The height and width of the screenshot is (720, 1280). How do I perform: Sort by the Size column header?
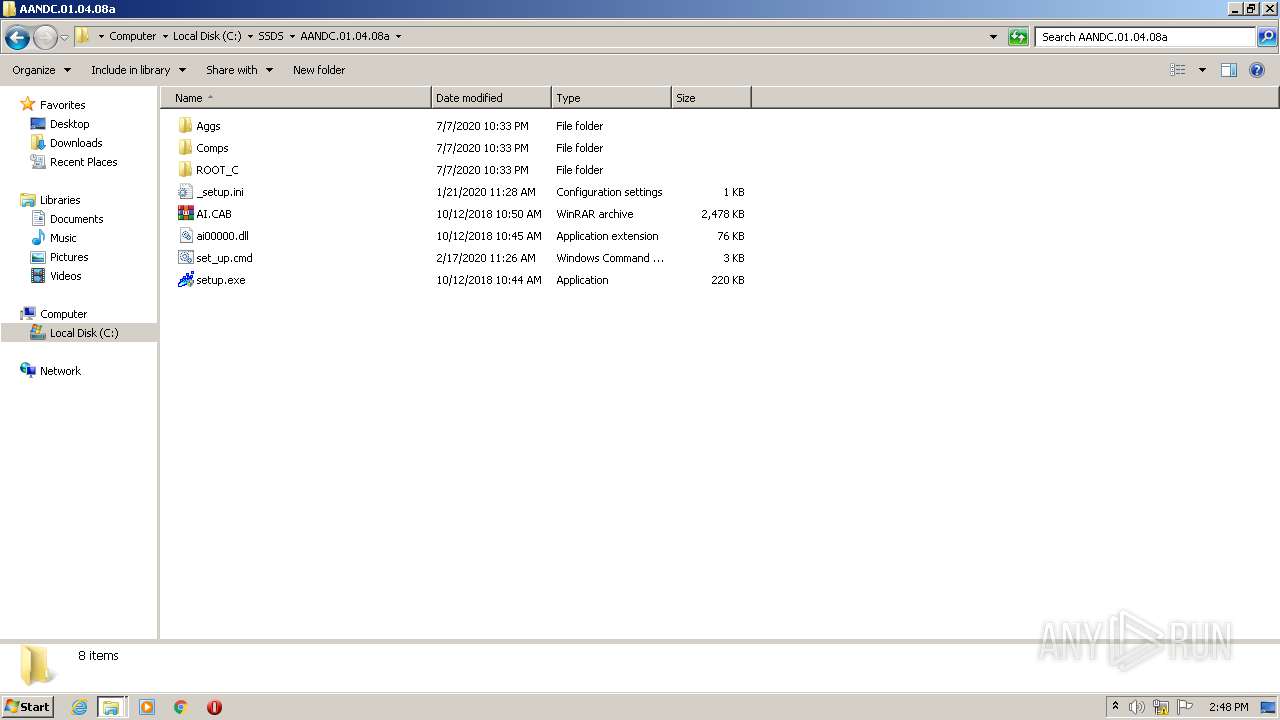coord(711,98)
